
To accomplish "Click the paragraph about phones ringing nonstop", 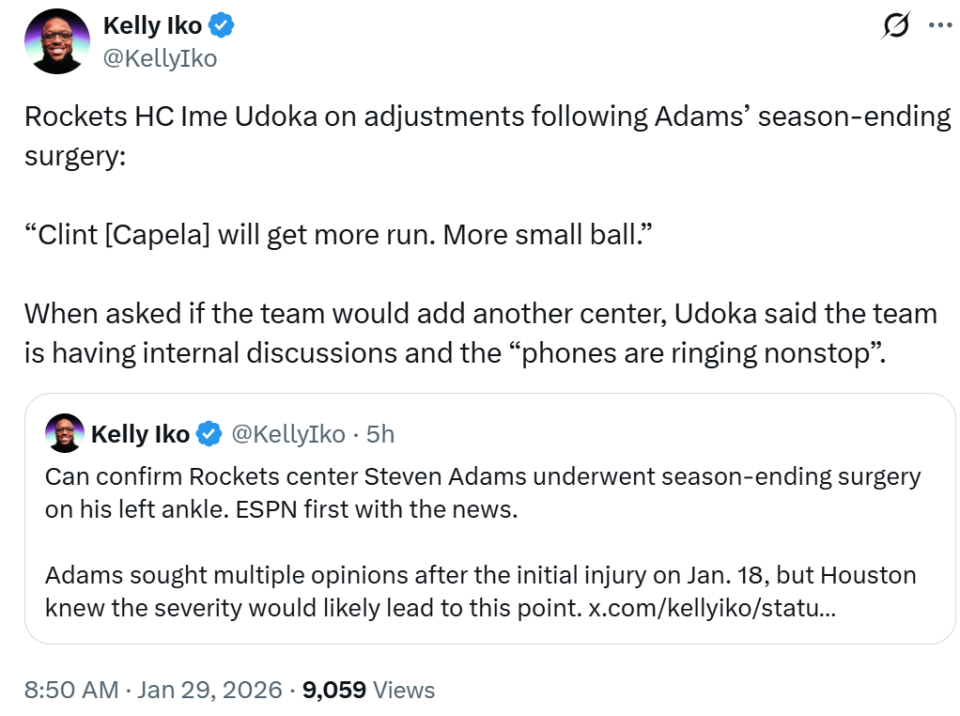I will 480,334.
